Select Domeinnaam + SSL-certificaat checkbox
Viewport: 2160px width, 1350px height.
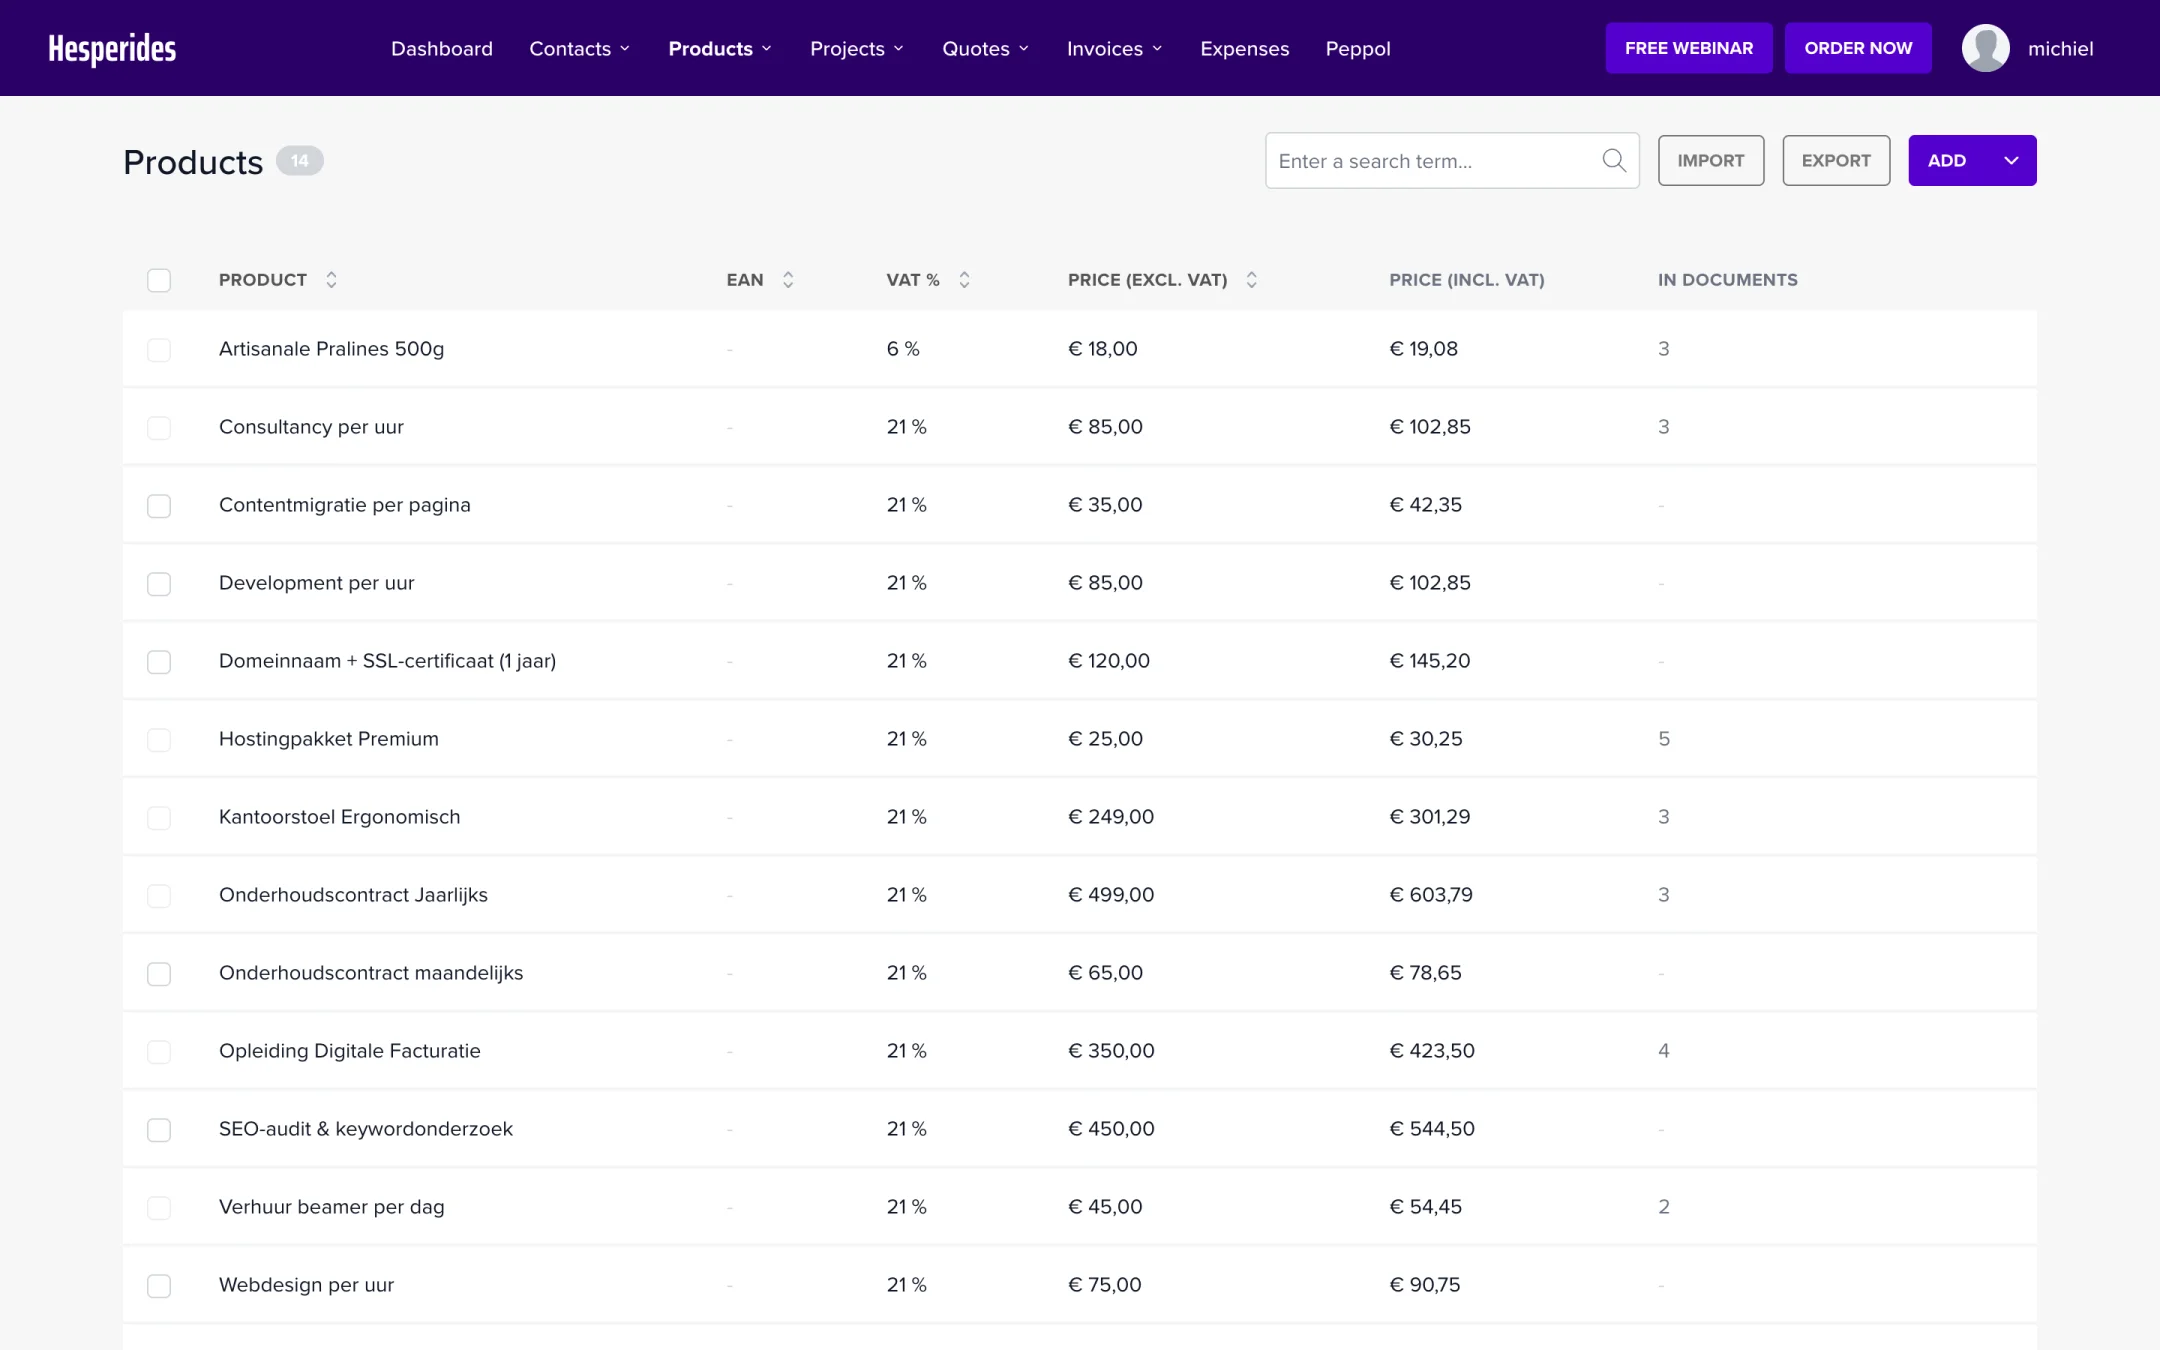(x=159, y=661)
